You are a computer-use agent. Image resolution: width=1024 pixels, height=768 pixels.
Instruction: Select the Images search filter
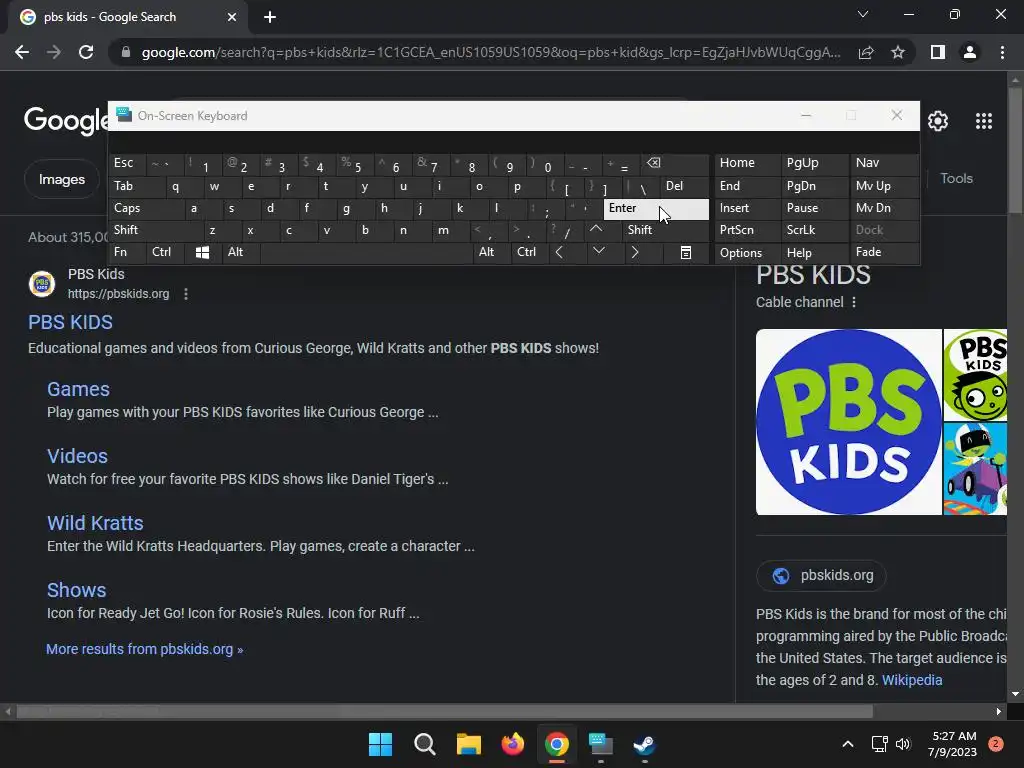[61, 179]
